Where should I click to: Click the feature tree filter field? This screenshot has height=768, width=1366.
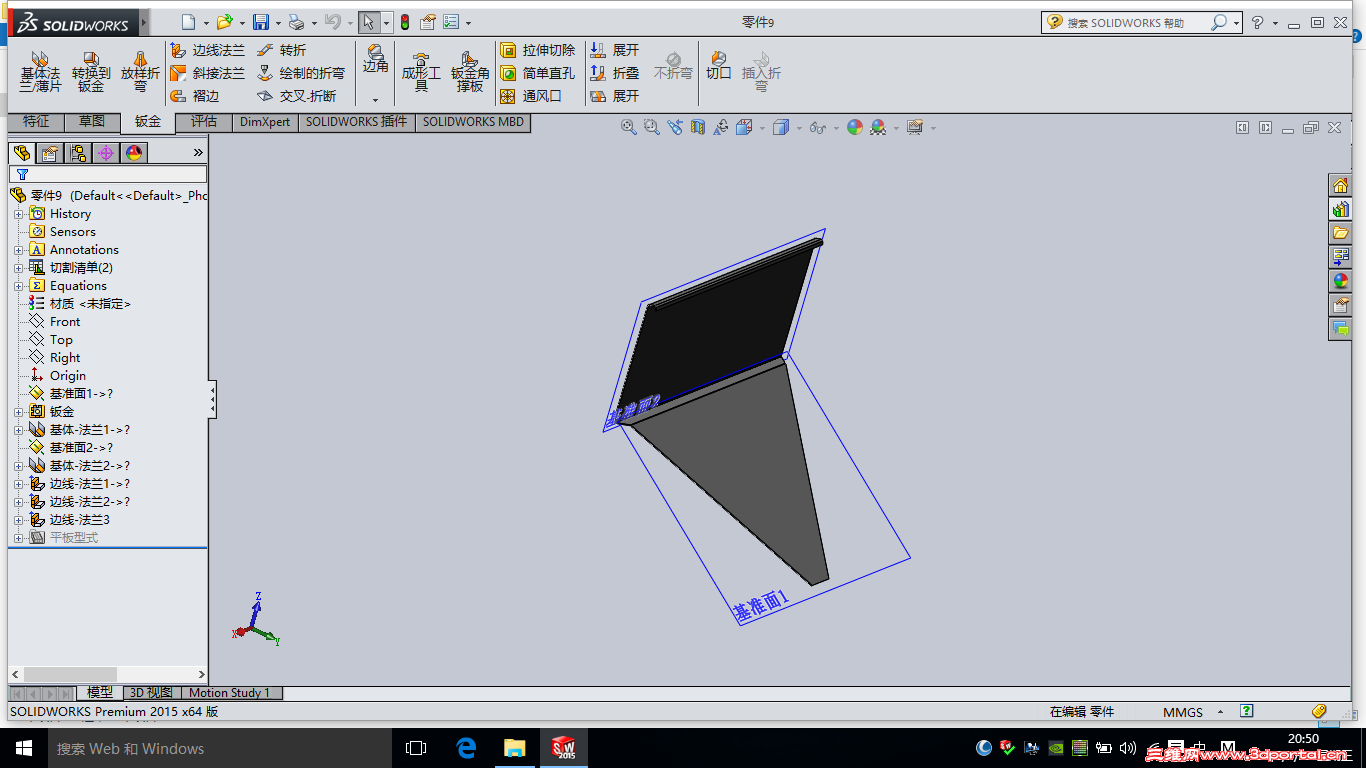tap(108, 174)
